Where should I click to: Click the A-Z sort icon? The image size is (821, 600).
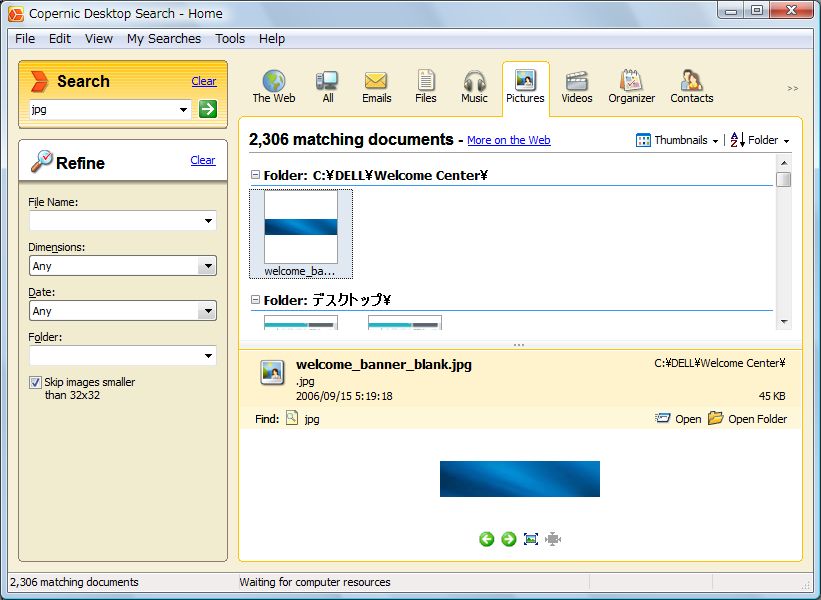pos(737,140)
